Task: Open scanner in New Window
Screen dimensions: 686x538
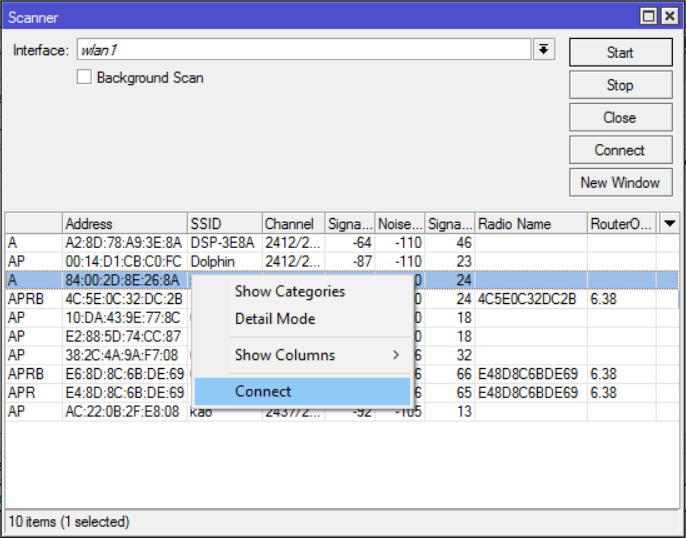Action: [619, 182]
